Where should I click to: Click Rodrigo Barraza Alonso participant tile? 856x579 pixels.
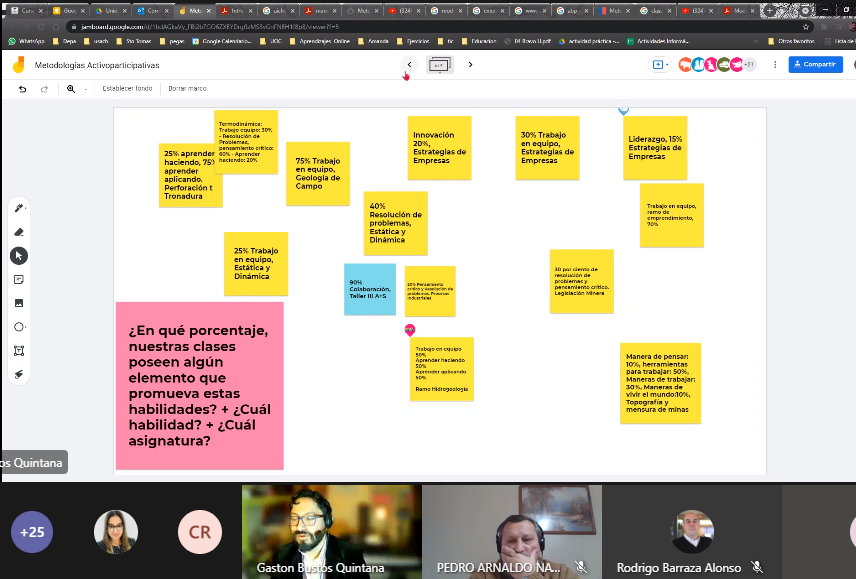point(692,532)
